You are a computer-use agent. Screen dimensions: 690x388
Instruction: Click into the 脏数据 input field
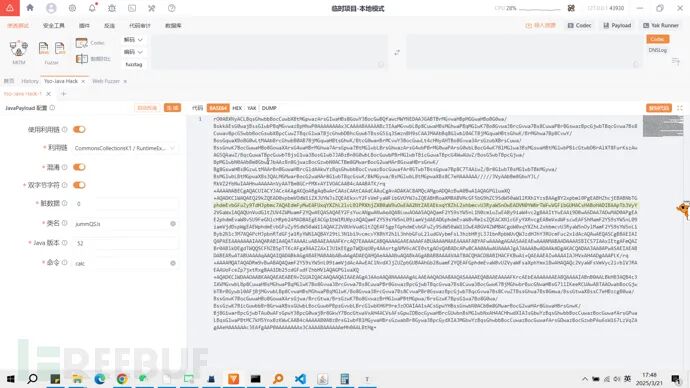[x=125, y=204]
